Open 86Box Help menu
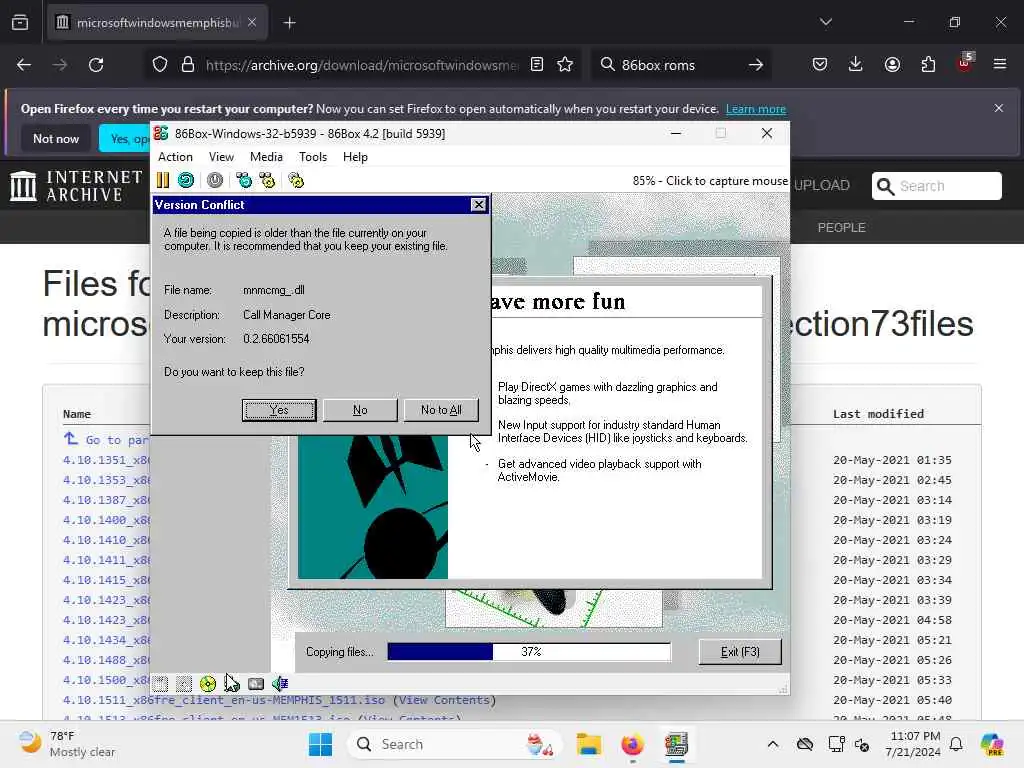The image size is (1024, 768). click(355, 157)
